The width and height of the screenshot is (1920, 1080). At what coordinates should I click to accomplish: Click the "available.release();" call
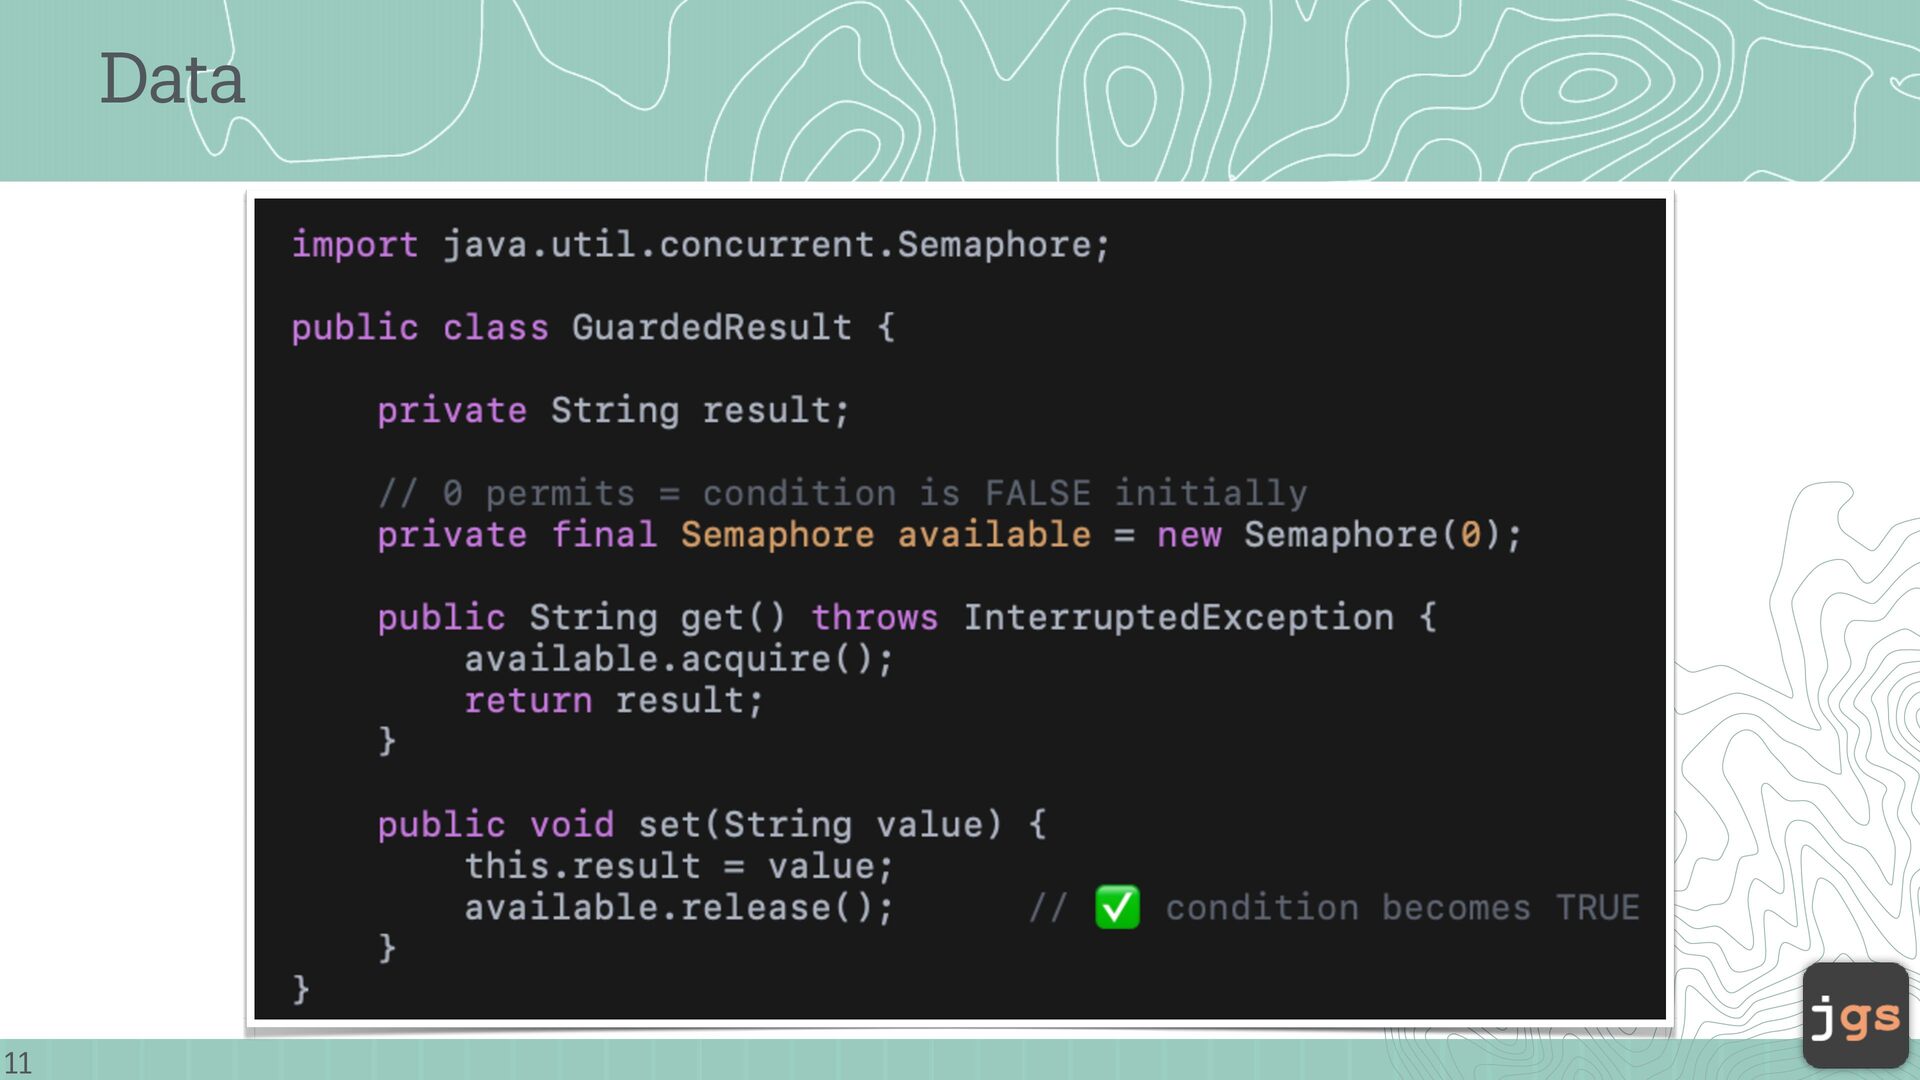pos(678,907)
